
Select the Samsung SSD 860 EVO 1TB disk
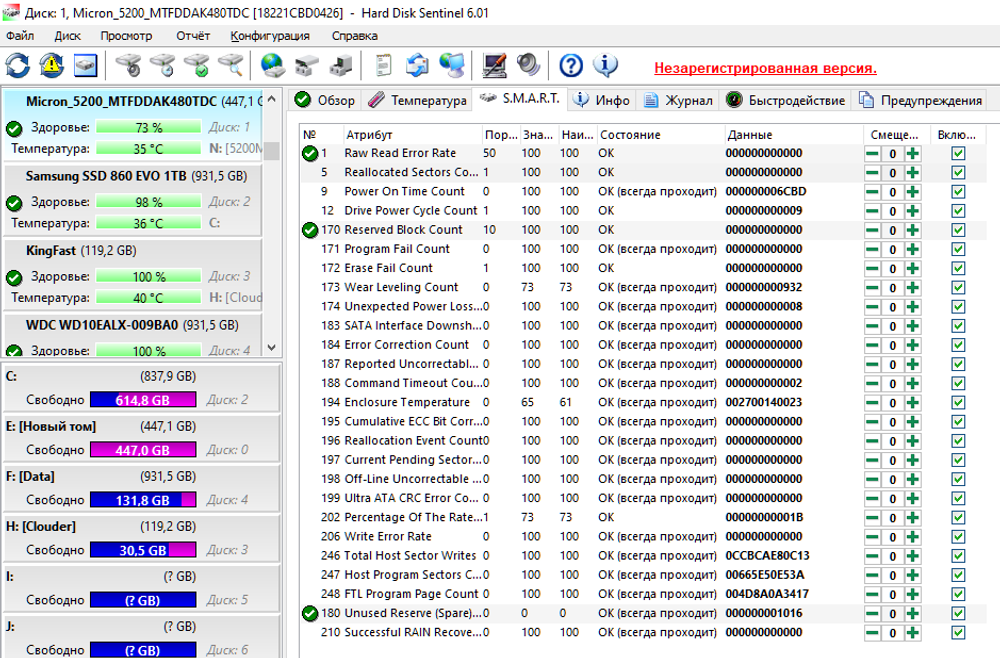click(133, 201)
